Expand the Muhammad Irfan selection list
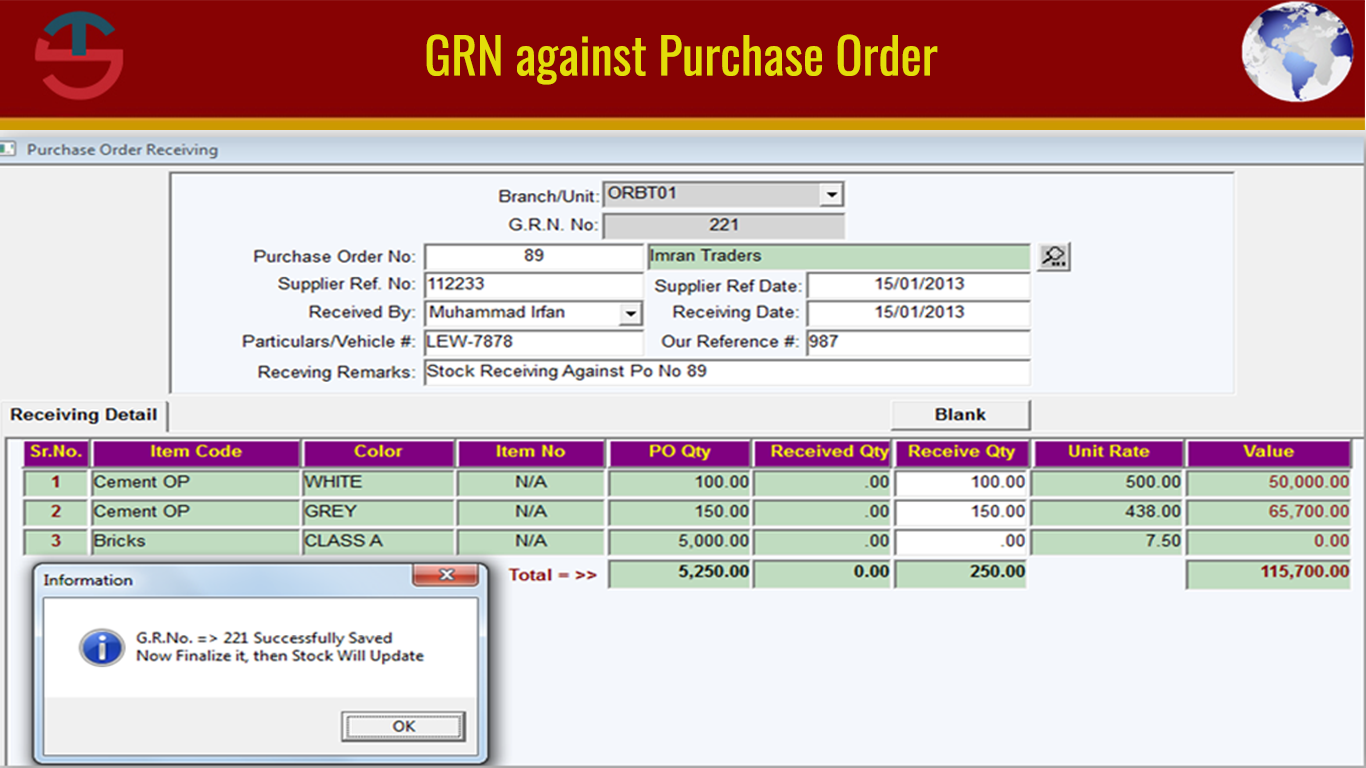 [x=631, y=313]
